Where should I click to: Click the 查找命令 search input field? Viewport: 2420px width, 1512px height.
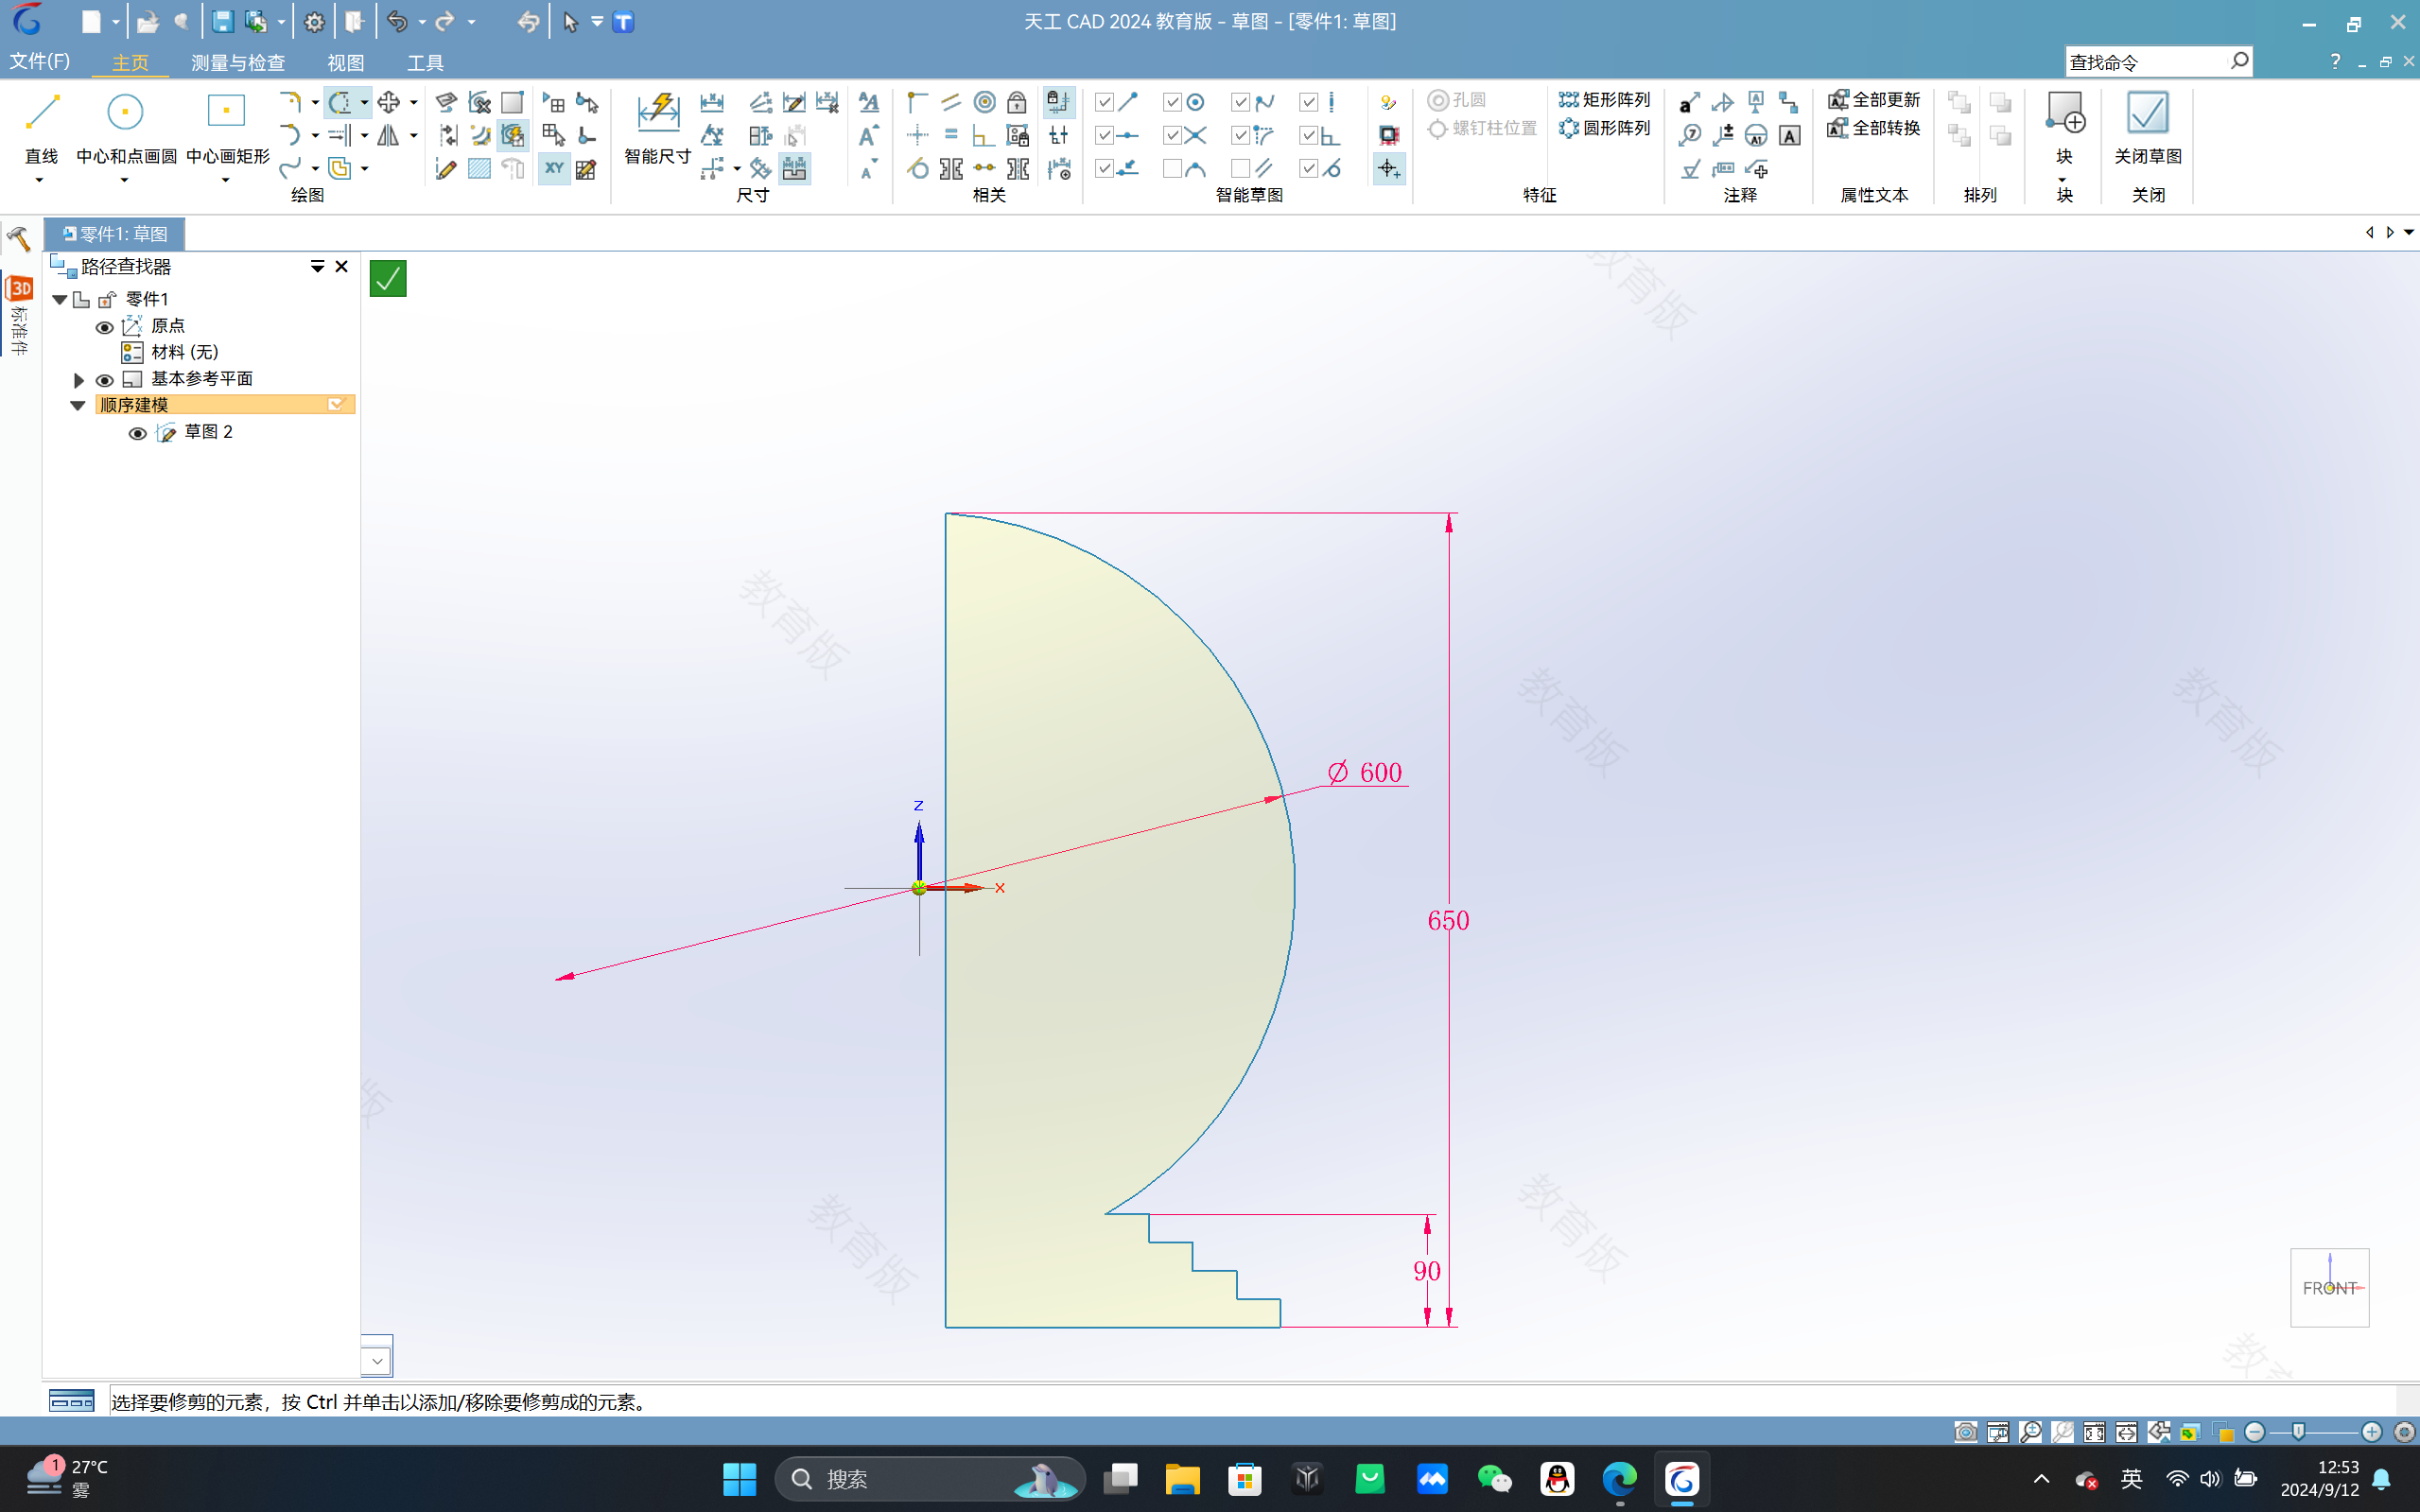2146,62
